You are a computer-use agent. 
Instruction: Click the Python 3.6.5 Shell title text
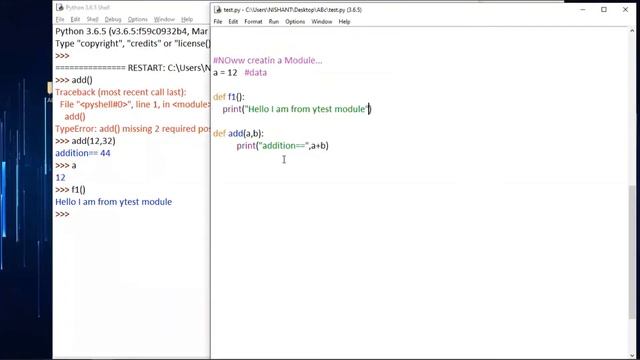pyautogui.click(x=87, y=7)
